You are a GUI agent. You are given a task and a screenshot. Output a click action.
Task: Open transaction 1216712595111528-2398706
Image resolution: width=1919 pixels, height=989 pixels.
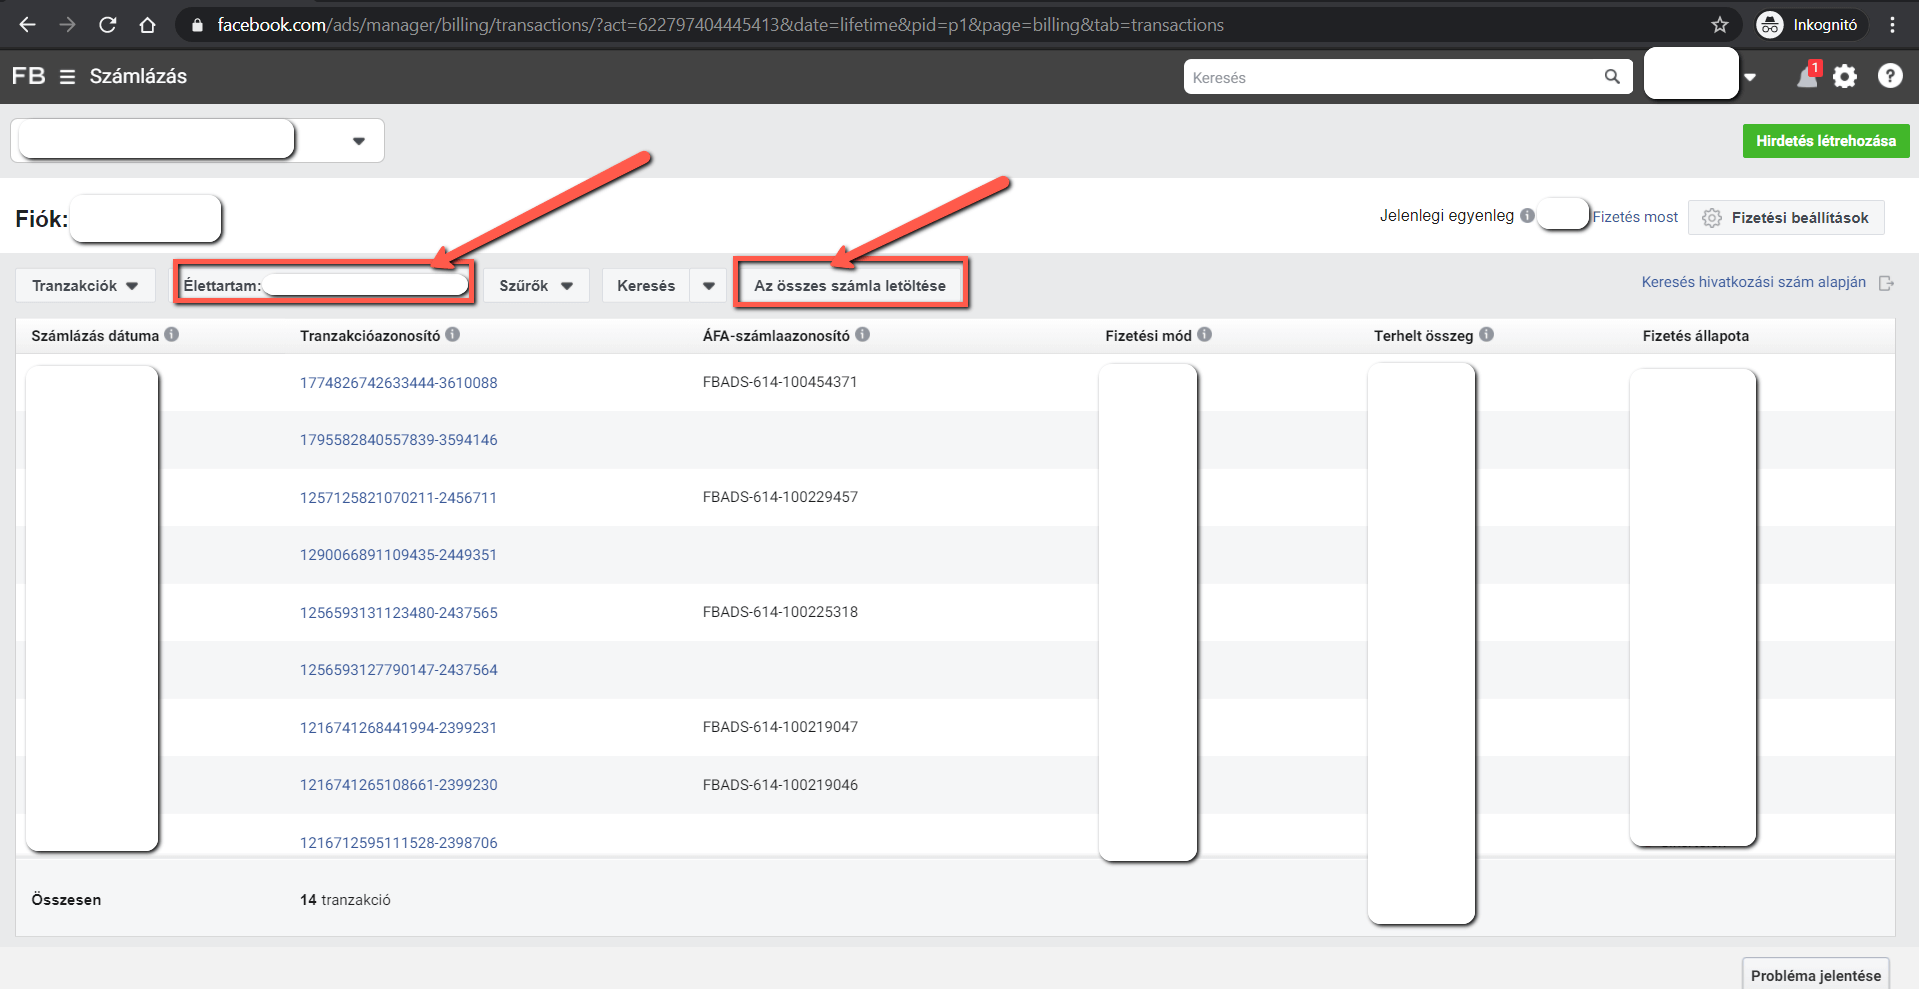(398, 843)
